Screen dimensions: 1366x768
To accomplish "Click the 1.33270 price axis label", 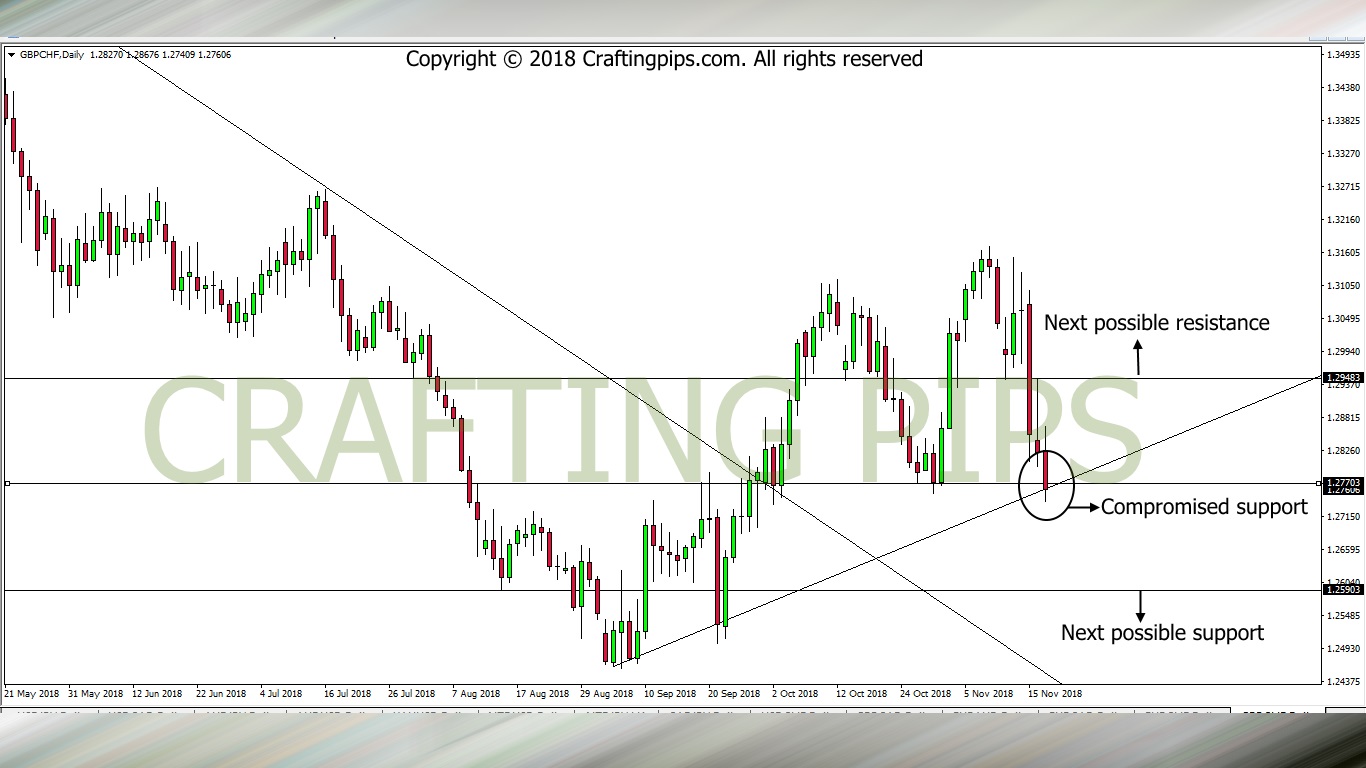I will pyautogui.click(x=1345, y=153).
